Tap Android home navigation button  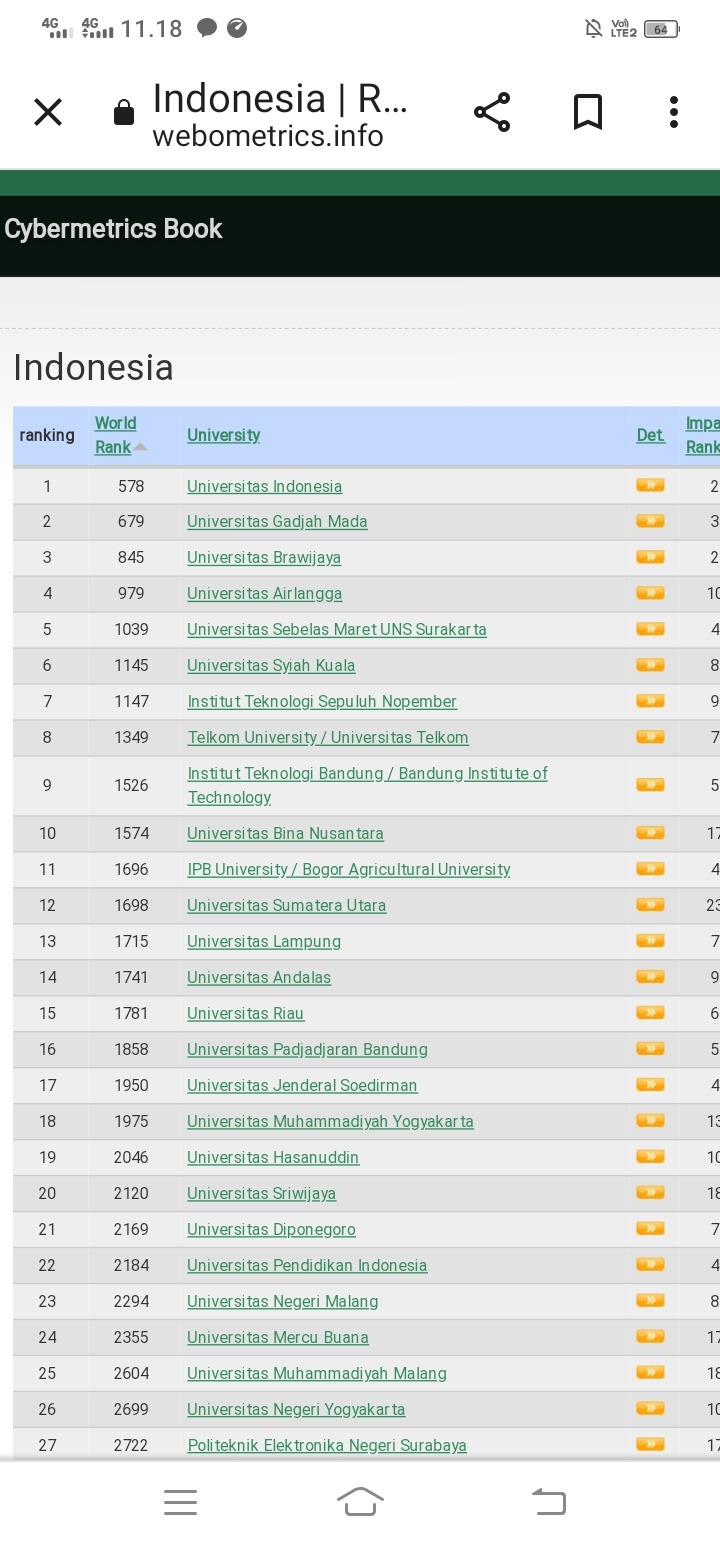pos(360,1501)
